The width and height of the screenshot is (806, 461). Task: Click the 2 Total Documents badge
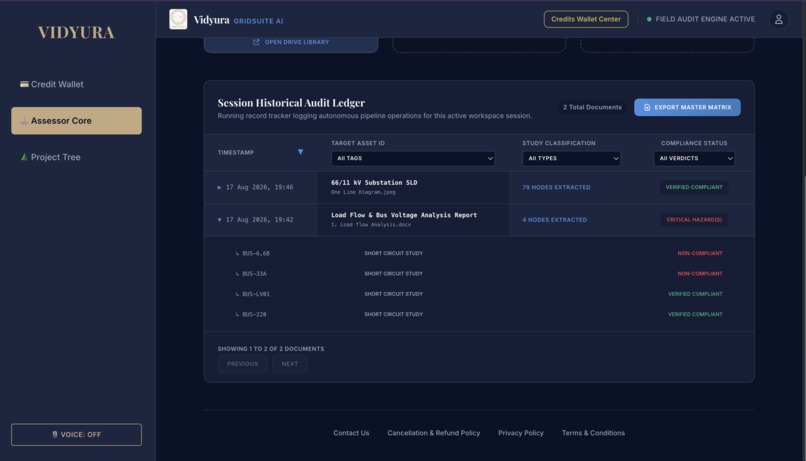[x=592, y=107]
